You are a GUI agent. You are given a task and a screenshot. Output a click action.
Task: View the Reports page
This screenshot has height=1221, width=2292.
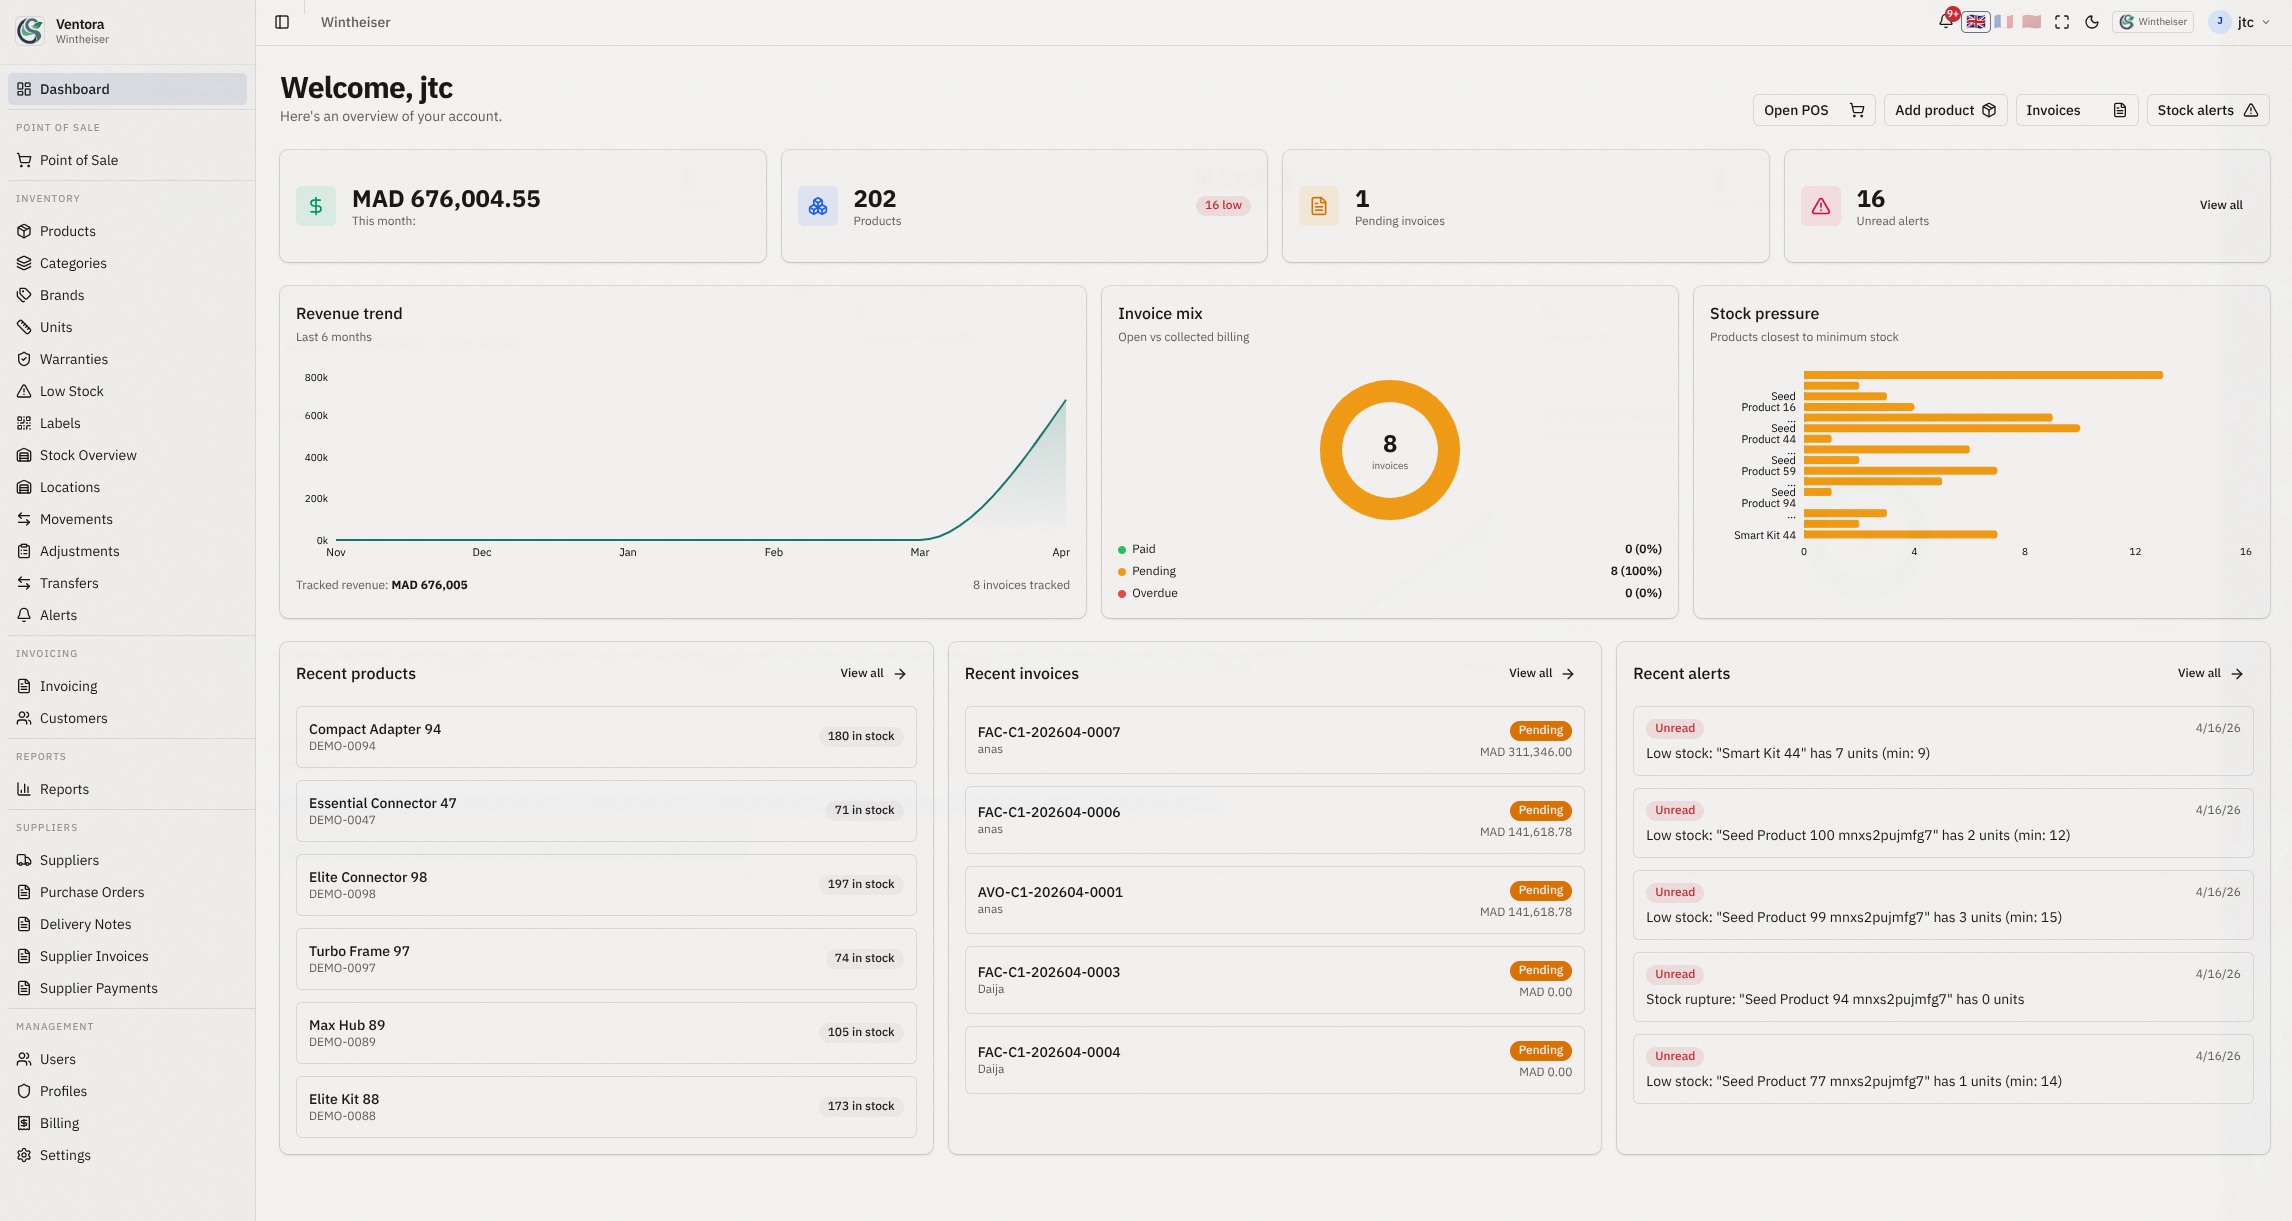(64, 789)
